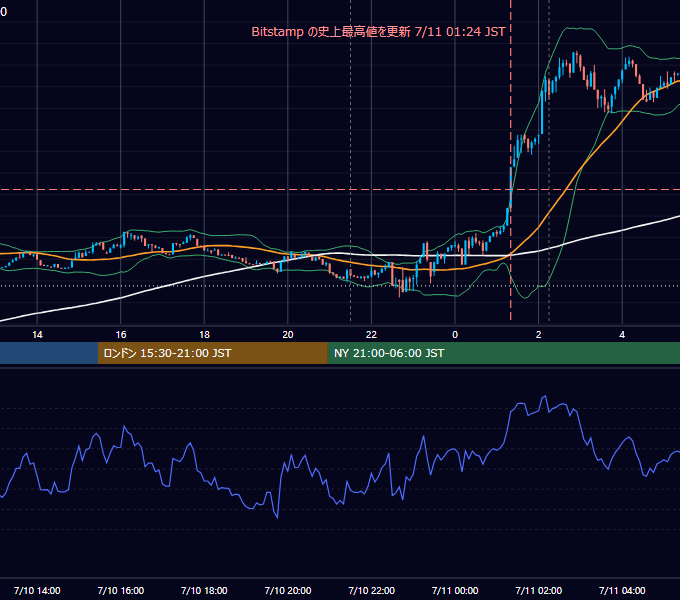Click the 22 hour label on price chart axis
The image size is (680, 600).
[x=371, y=334]
